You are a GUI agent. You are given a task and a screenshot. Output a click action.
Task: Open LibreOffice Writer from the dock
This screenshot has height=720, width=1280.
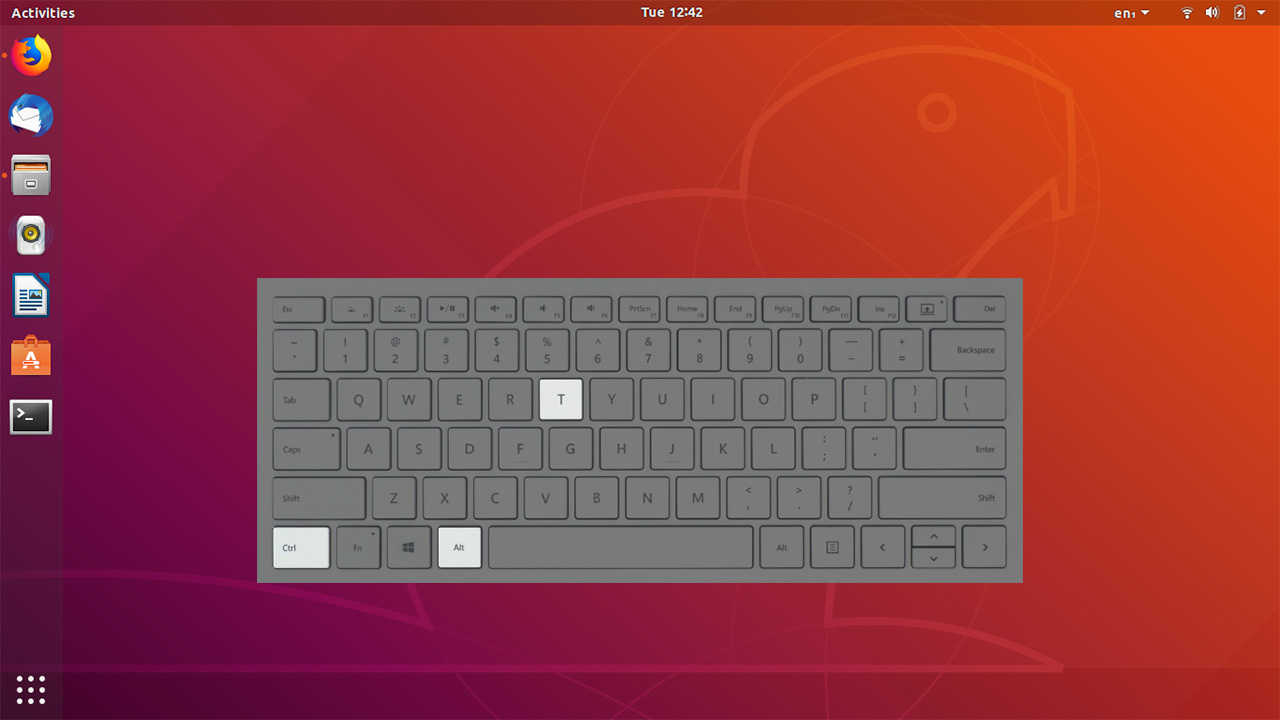tap(31, 296)
